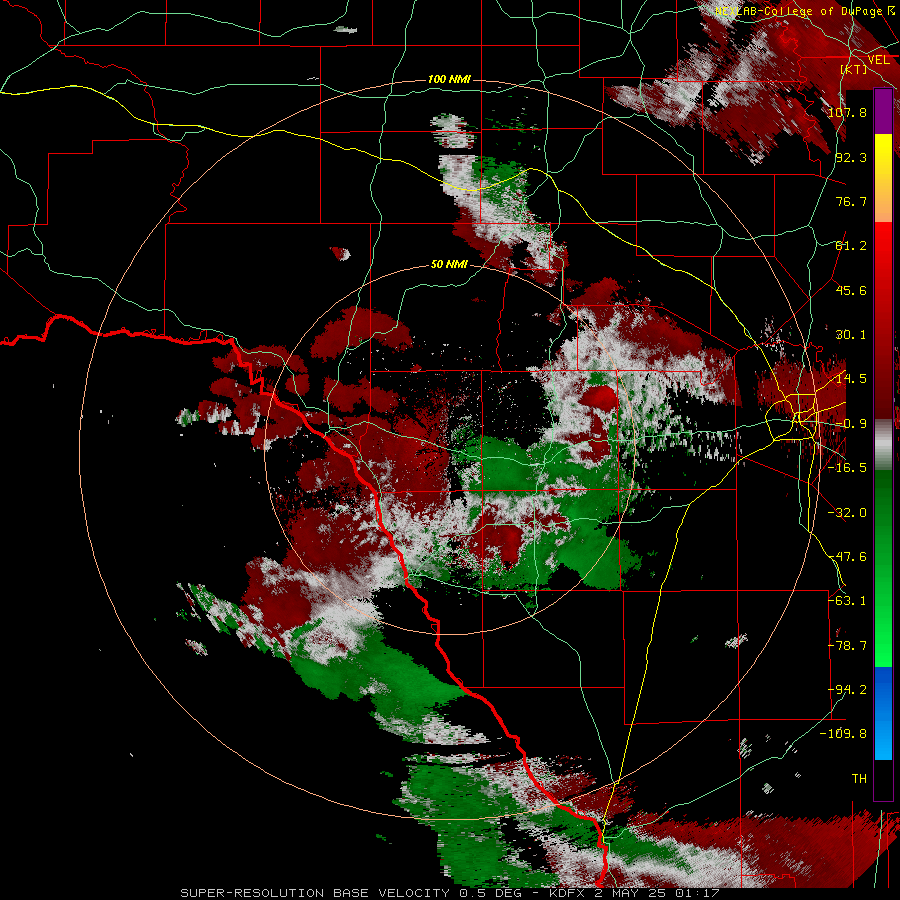Viewport: 900px width, 900px height.
Task: Click the -16.5 value on velocity scale
Action: [x=847, y=468]
